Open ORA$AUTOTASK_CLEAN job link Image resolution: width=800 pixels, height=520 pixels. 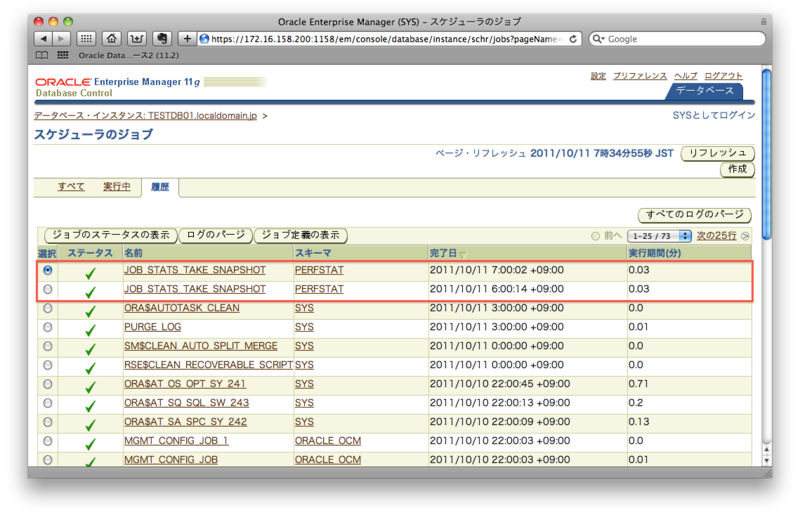(182, 308)
